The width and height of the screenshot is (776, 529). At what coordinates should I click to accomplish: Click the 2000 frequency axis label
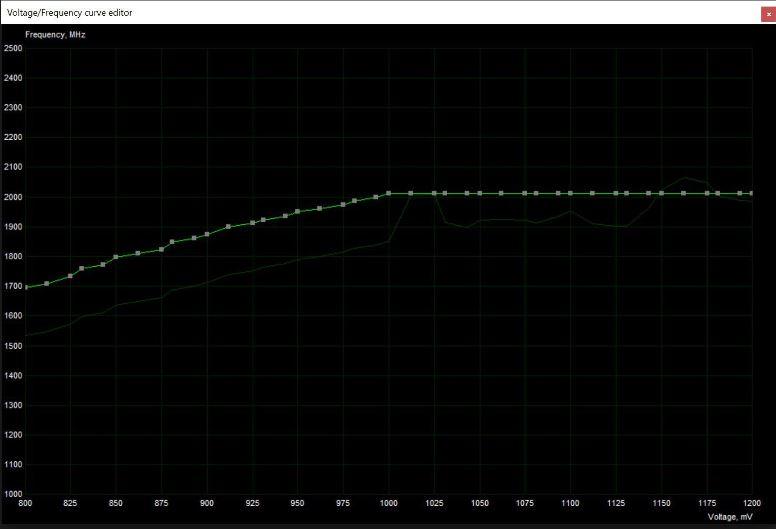click(13, 197)
